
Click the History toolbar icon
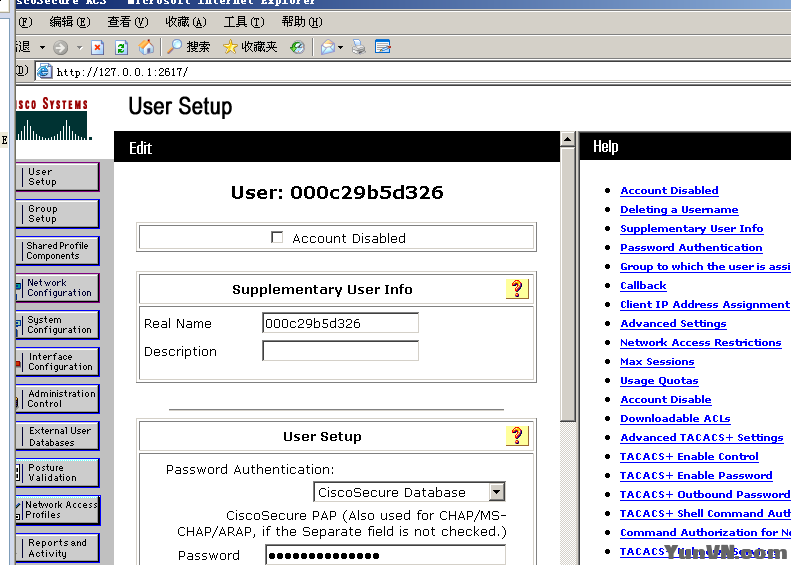point(297,47)
